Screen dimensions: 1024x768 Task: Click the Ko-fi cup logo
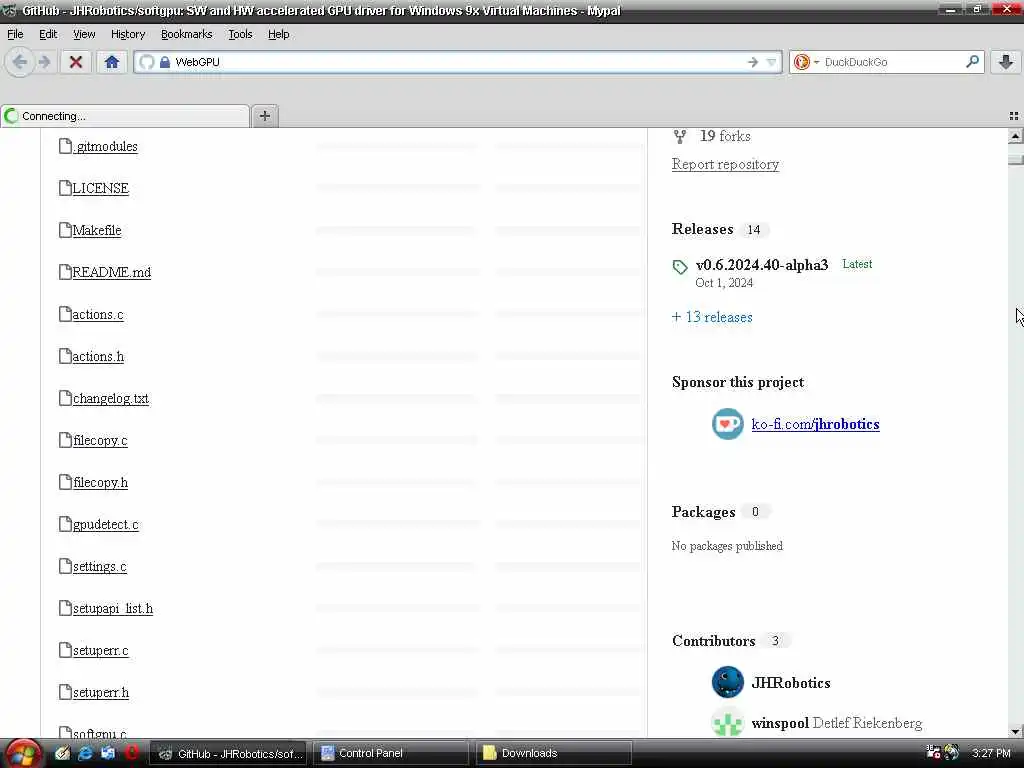point(728,424)
